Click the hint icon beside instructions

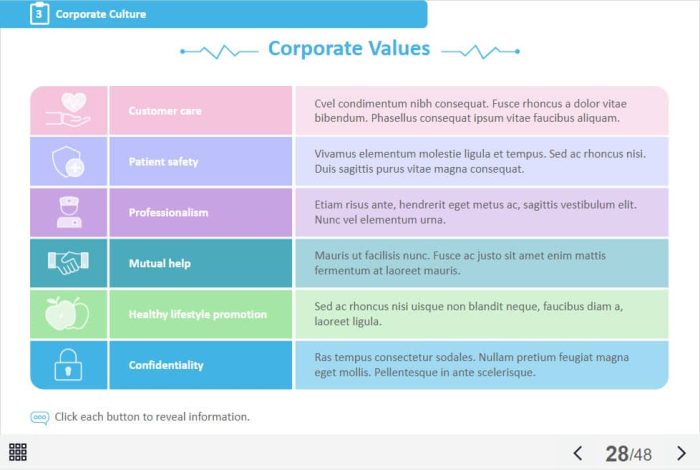click(39, 417)
